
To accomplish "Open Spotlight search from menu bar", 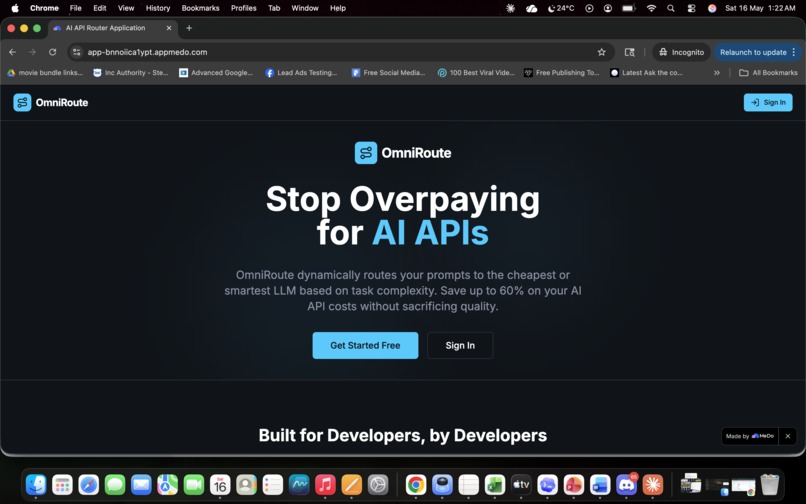I will 671,8.
